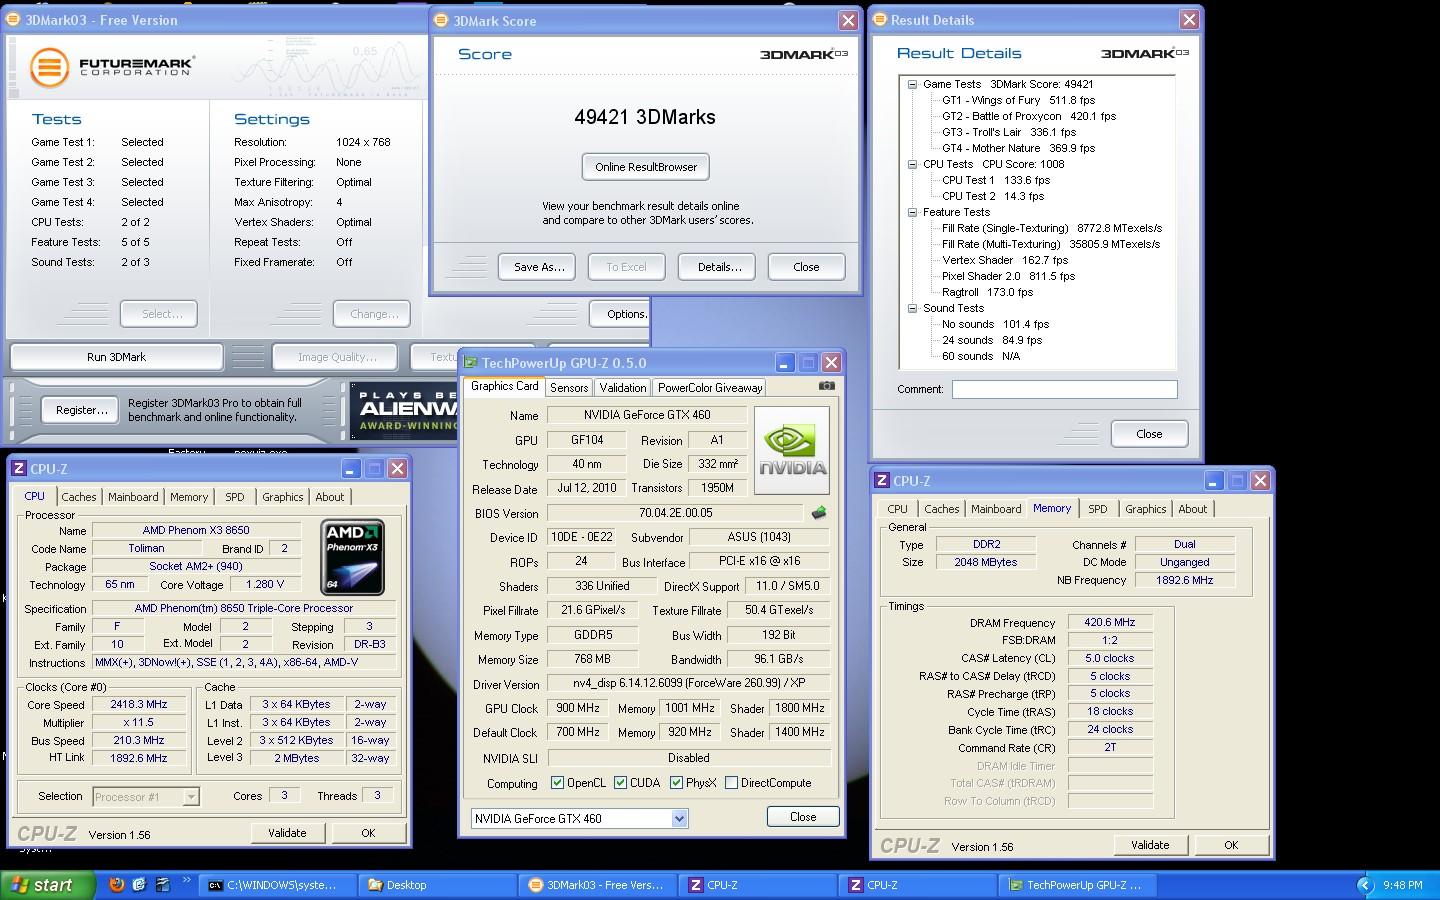This screenshot has width=1440, height=900.
Task: Switch to the Sensors tab in GPU-Z
Action: [569, 388]
